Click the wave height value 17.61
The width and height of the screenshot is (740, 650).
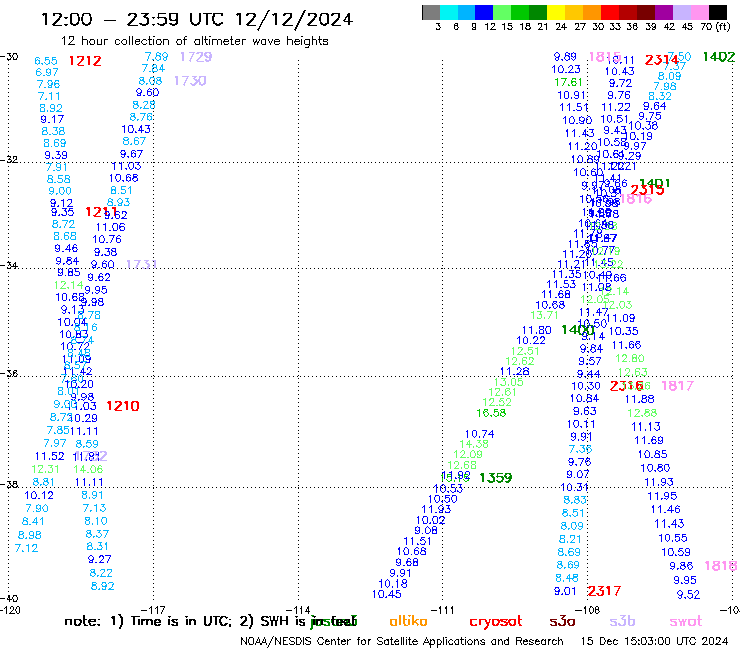pos(568,82)
